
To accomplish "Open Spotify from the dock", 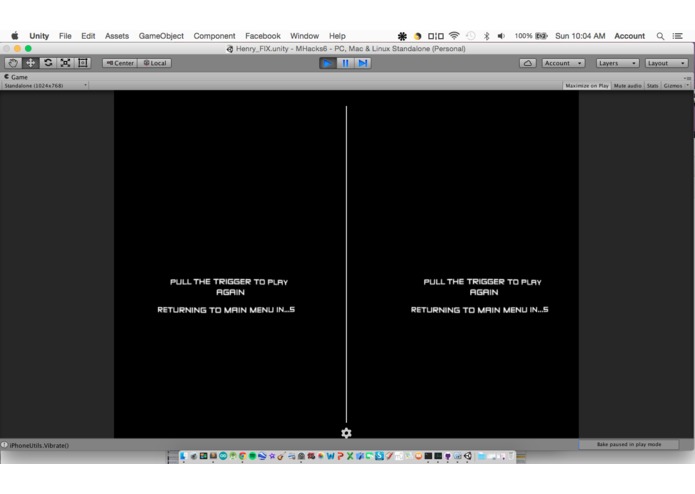I will click(252, 456).
